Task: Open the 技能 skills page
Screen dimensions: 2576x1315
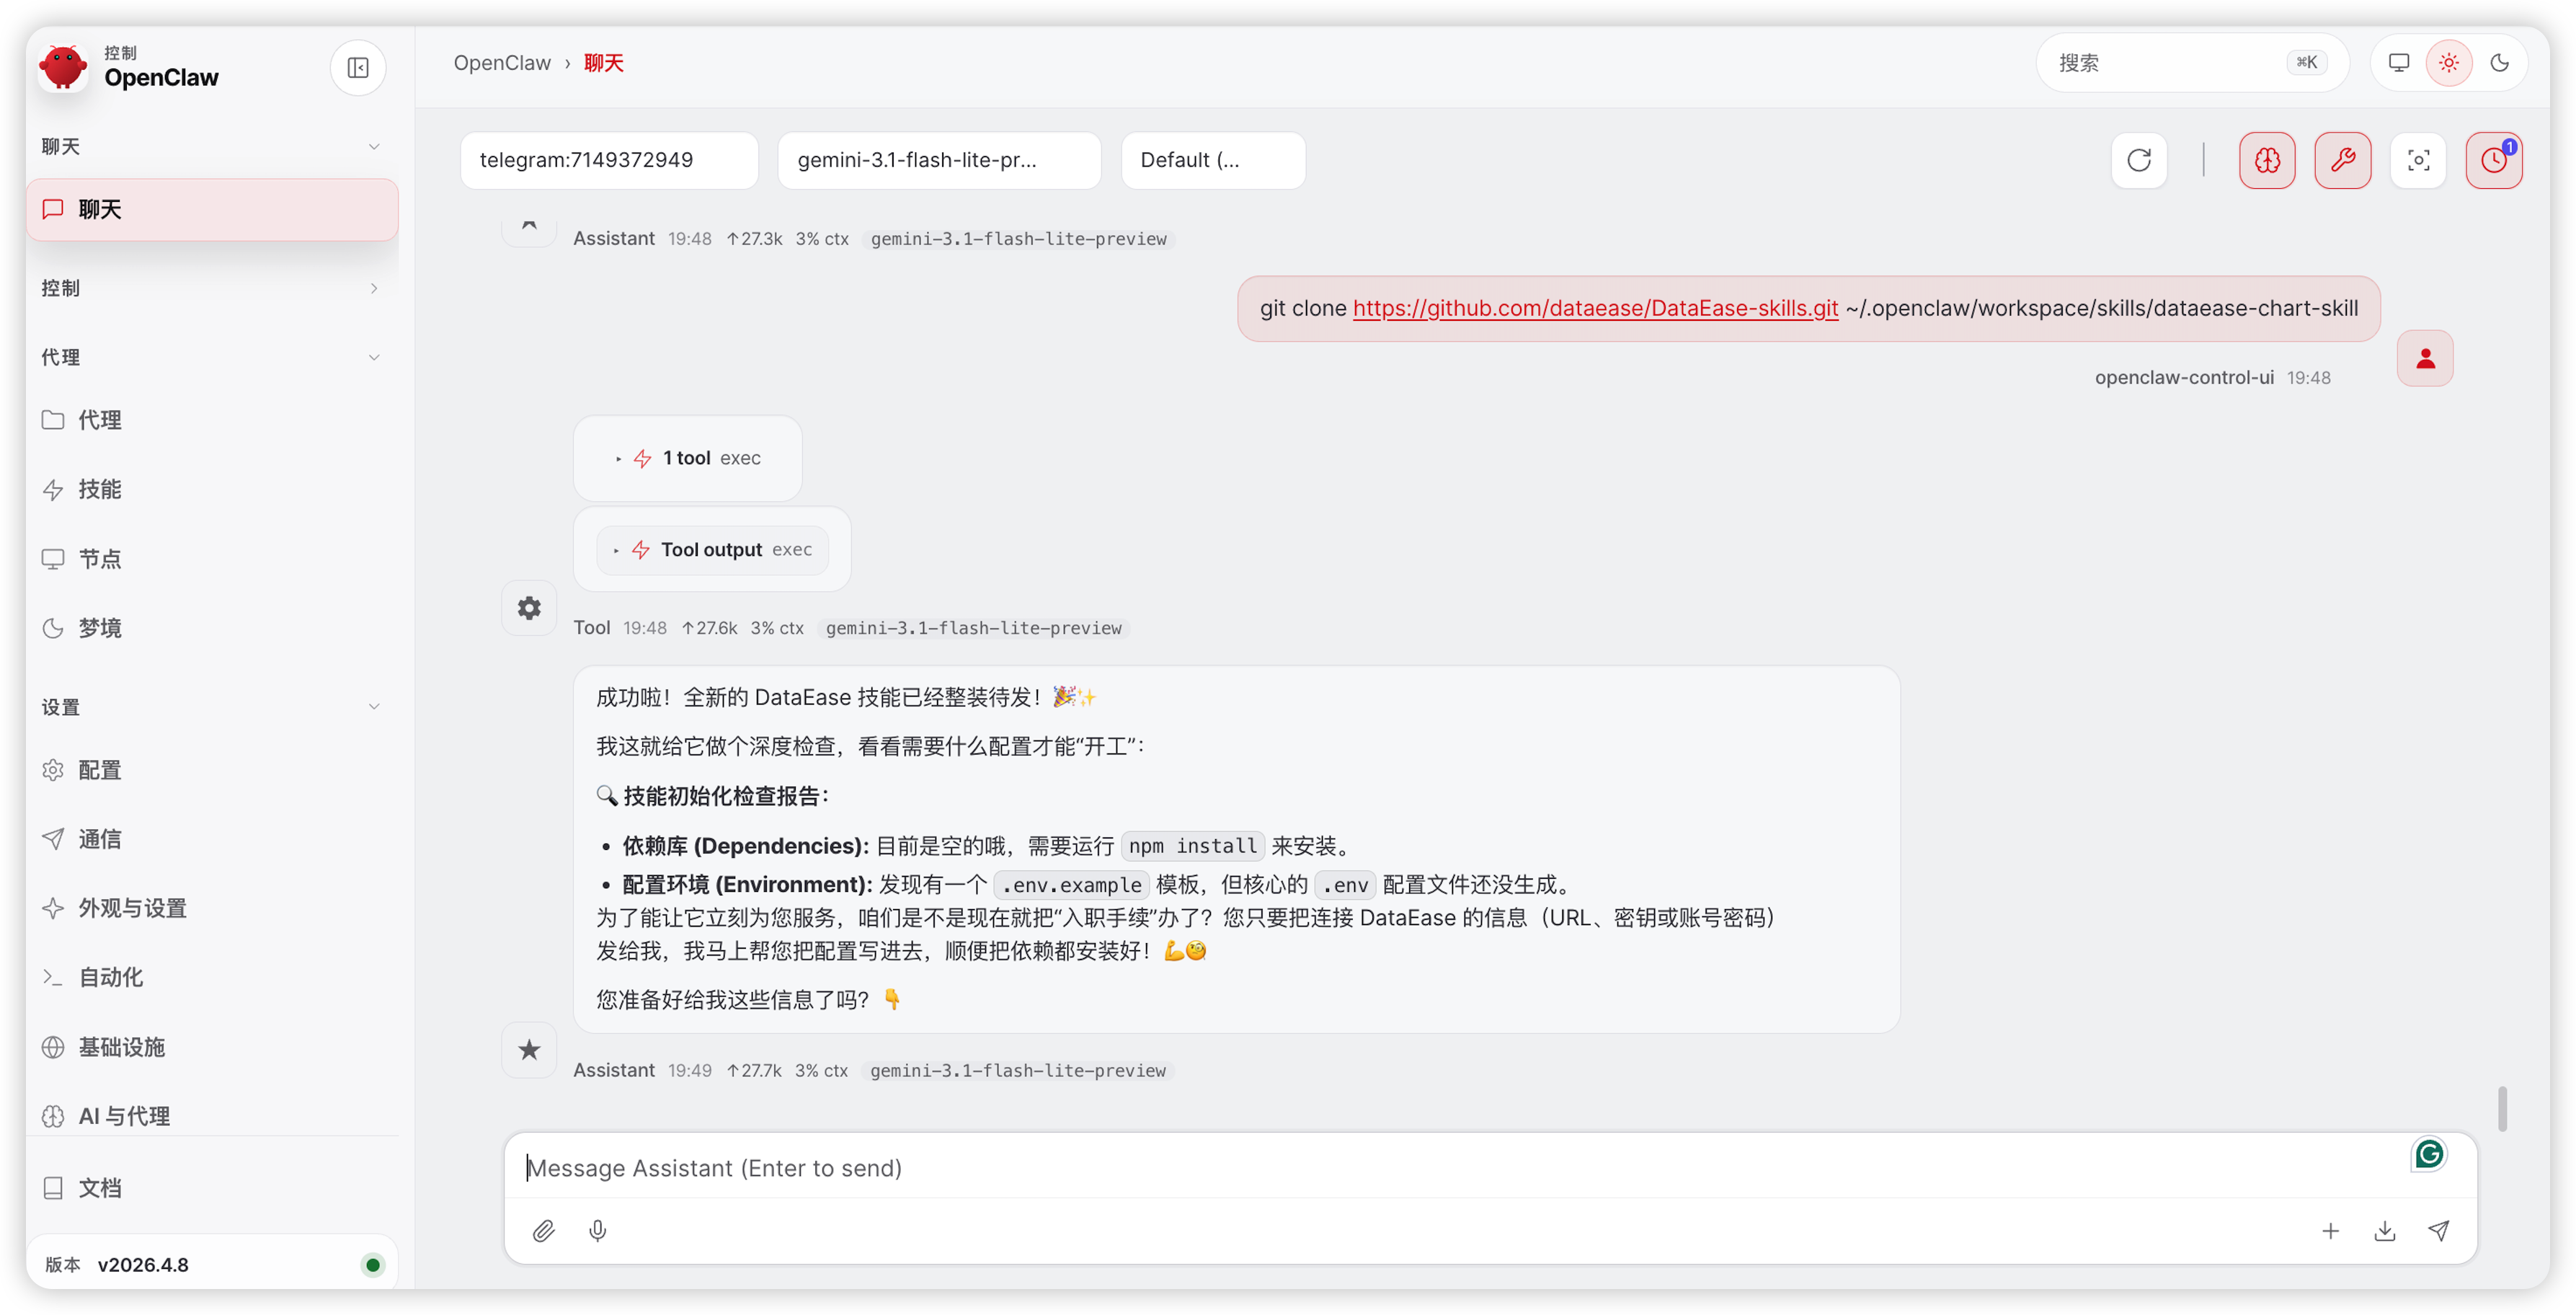Action: pos(212,489)
